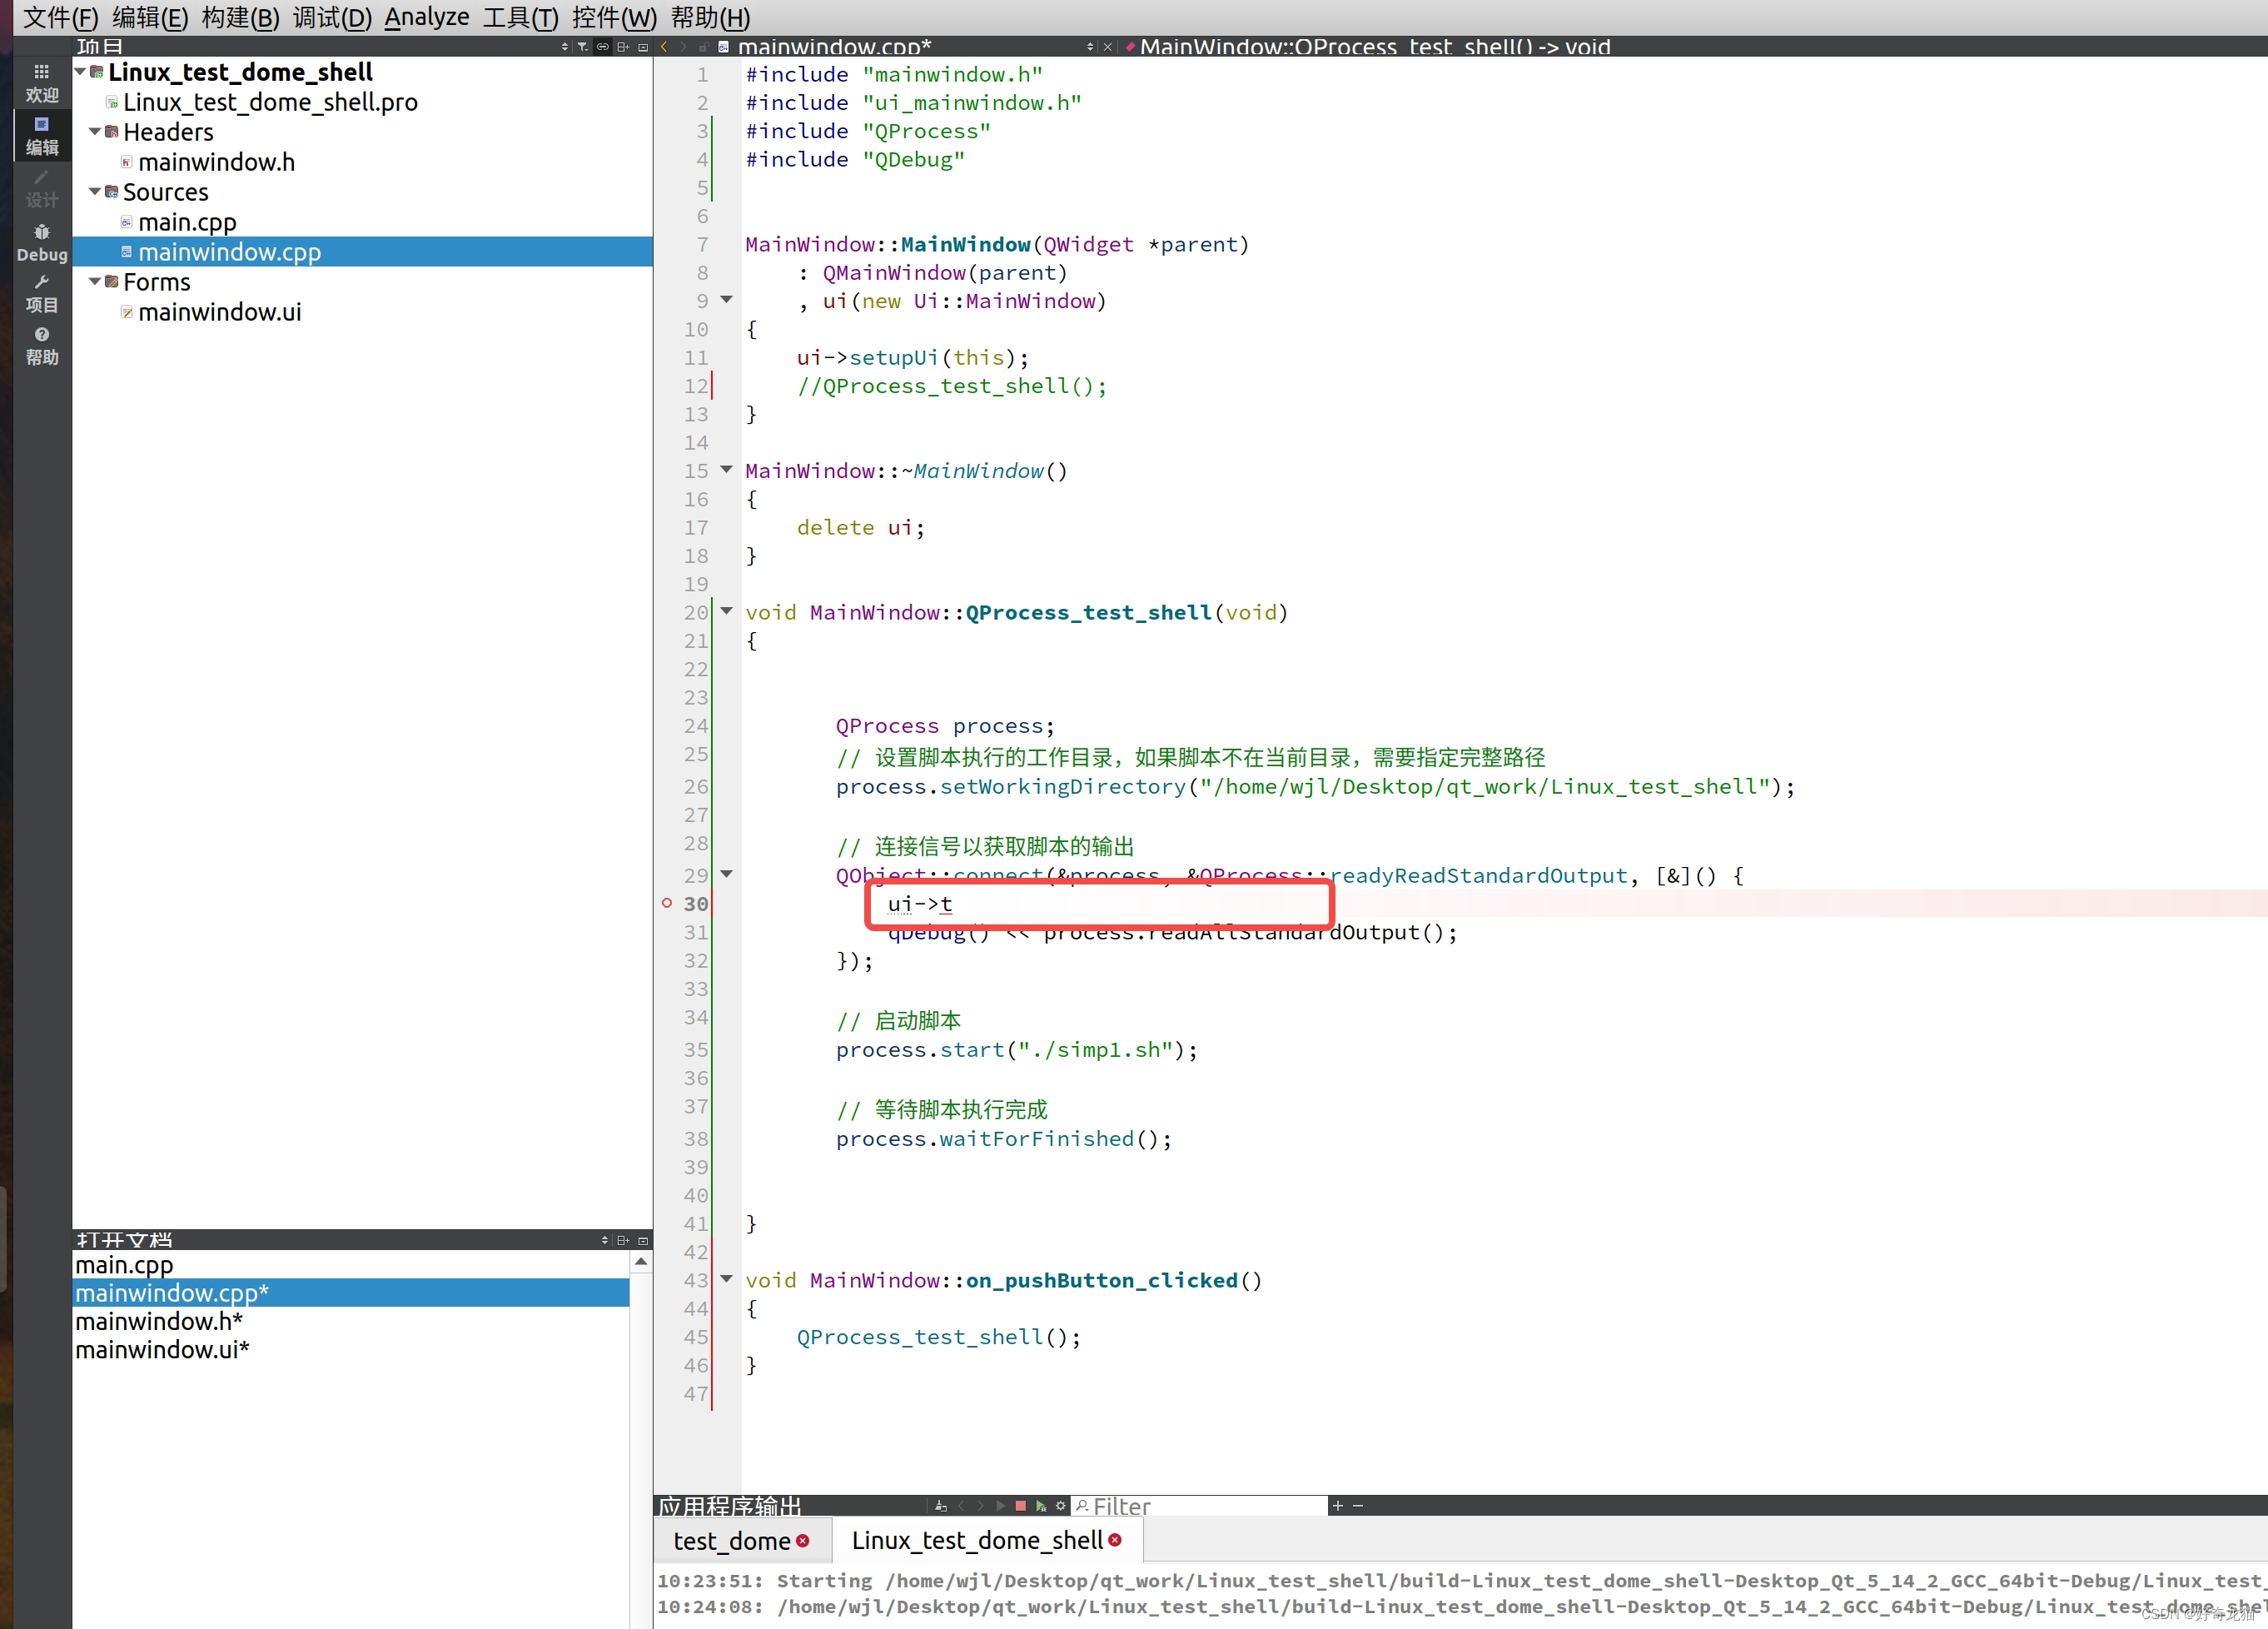2268x1629 pixels.
Task: Open the 构建(B) menu
Action: tap(240, 17)
